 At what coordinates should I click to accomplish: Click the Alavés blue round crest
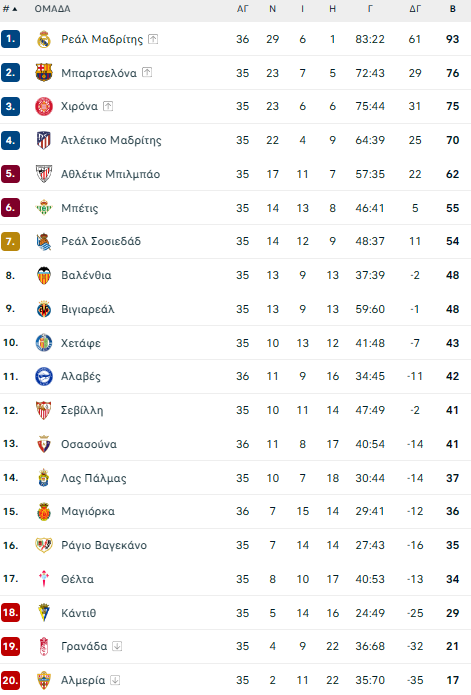[x=44, y=376]
